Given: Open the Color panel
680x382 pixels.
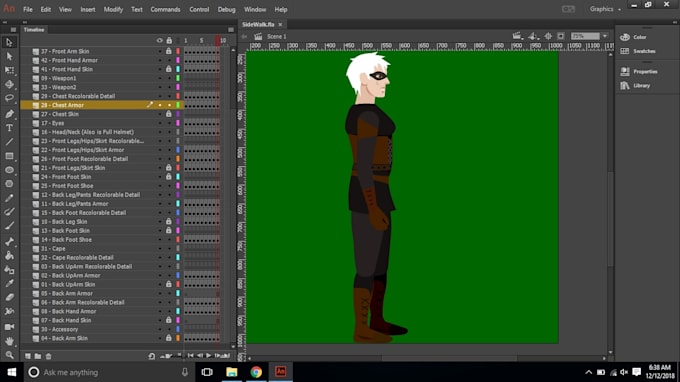Looking at the screenshot, I should pyautogui.click(x=635, y=37).
